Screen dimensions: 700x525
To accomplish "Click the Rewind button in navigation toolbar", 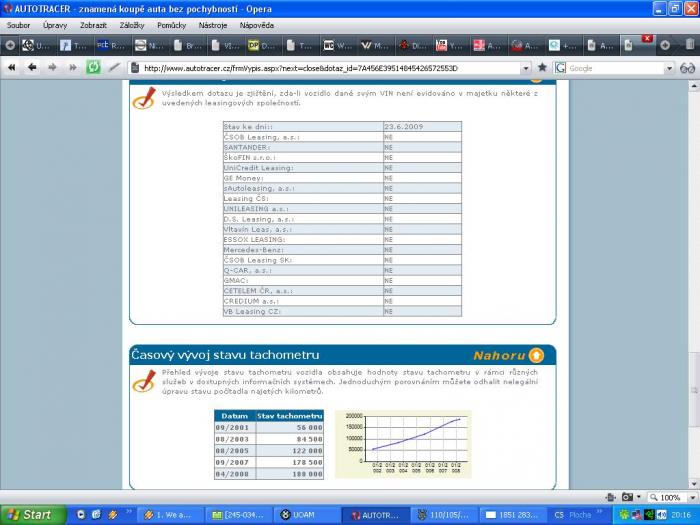I will [12, 68].
